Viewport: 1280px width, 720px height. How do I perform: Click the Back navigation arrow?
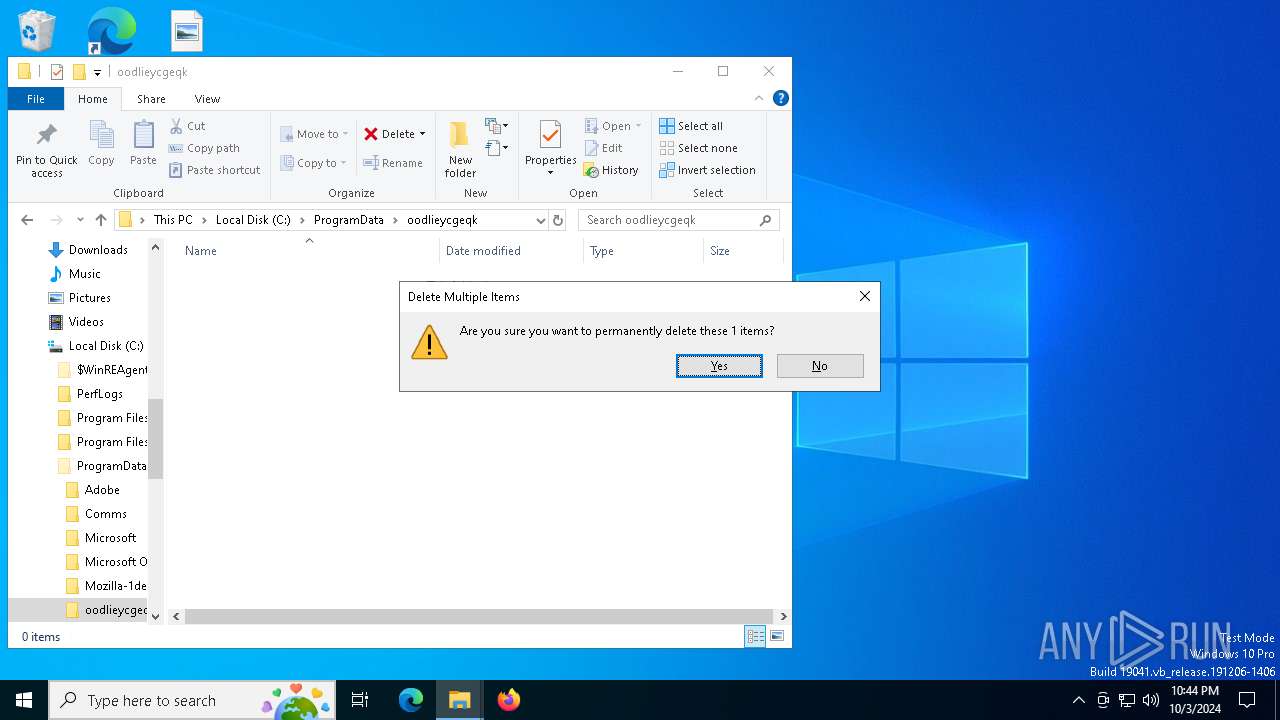click(27, 220)
